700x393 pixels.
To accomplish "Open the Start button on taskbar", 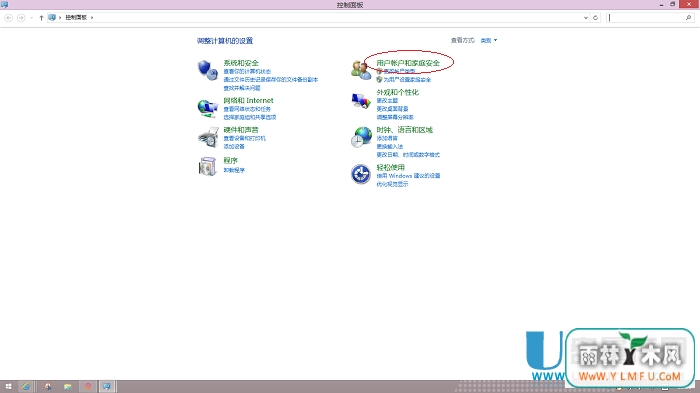I will (8, 387).
